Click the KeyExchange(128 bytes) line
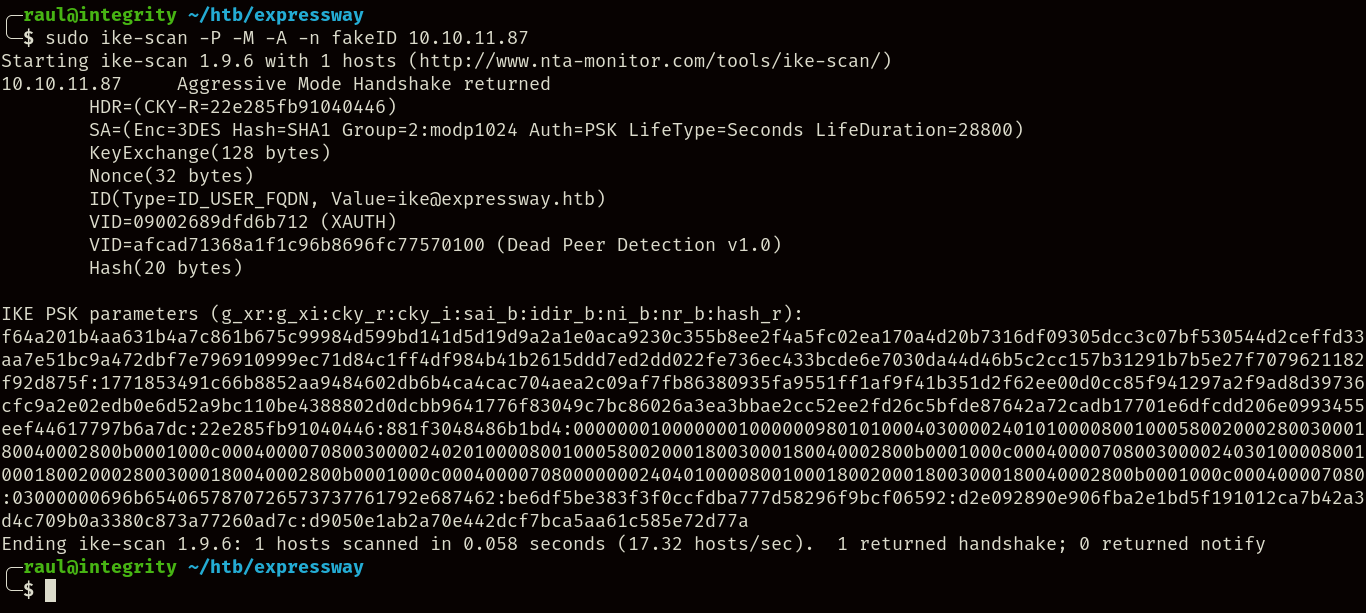The height and width of the screenshot is (613, 1367). (x=210, y=153)
